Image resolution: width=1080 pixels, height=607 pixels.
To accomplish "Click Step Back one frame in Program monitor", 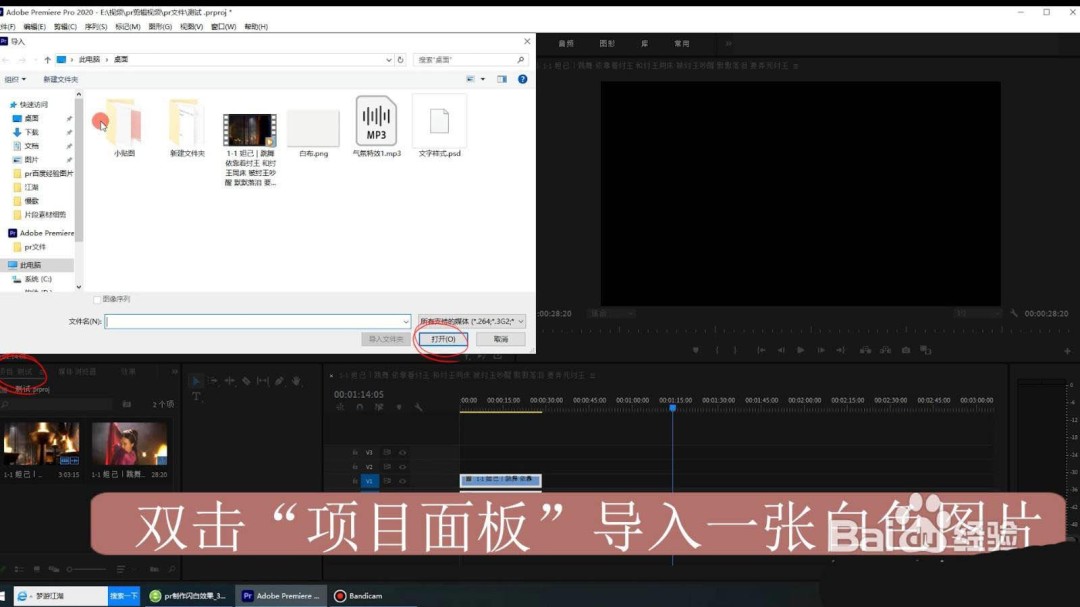I will click(781, 350).
